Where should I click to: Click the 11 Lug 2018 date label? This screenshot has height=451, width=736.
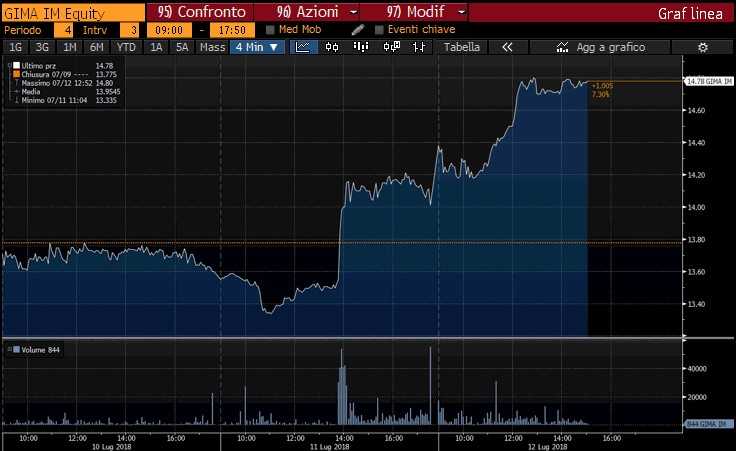[330, 447]
